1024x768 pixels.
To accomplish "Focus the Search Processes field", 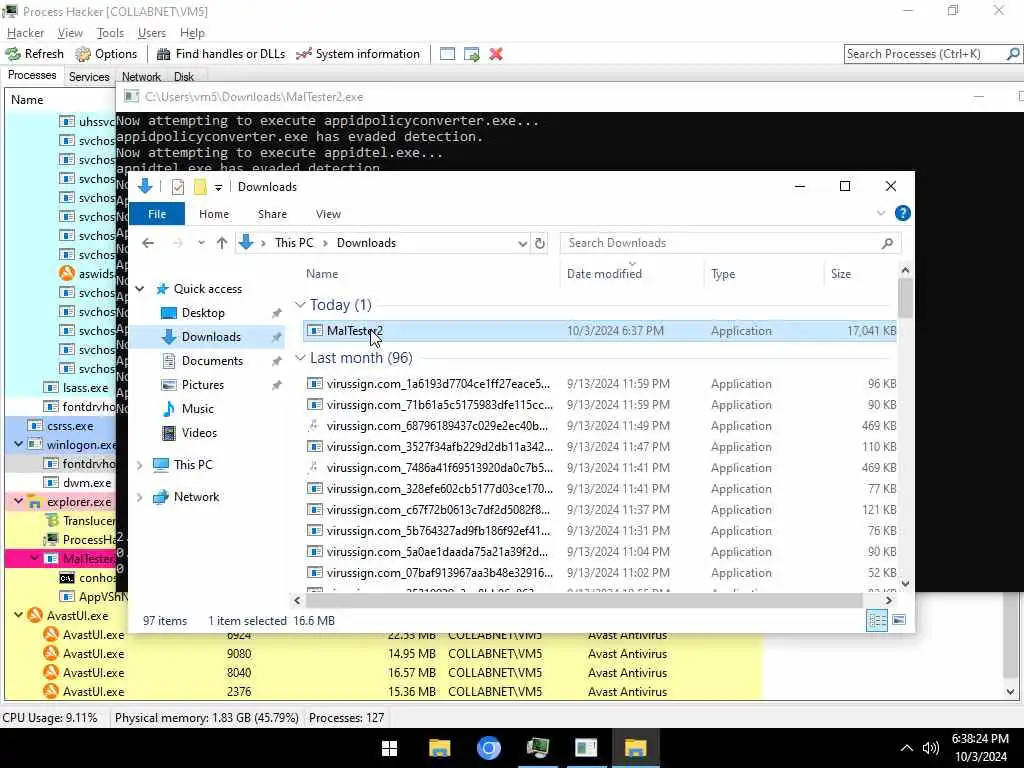I will click(x=925, y=54).
